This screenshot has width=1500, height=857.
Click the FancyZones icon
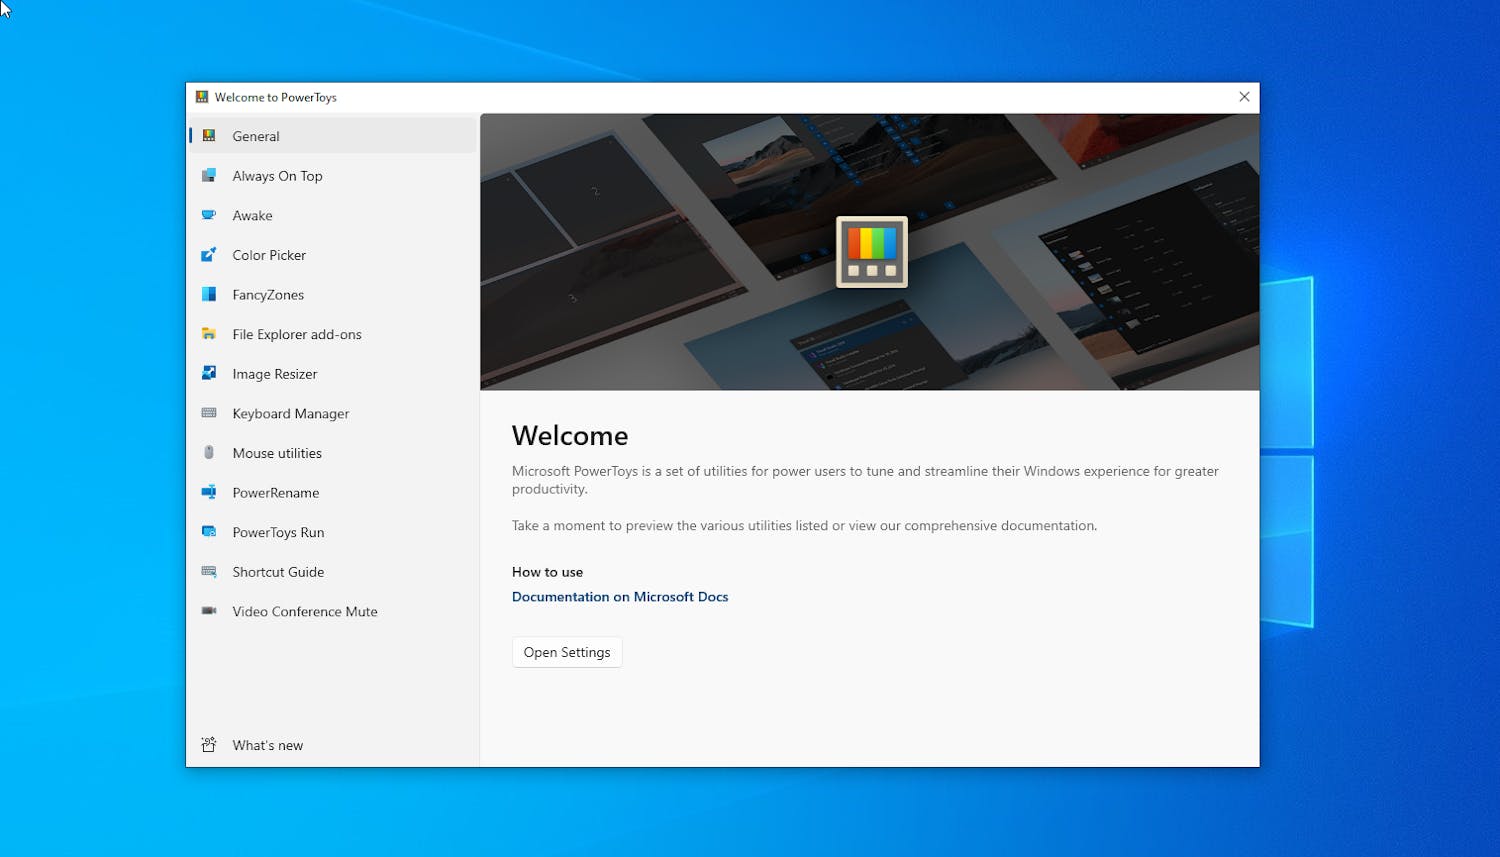click(209, 294)
